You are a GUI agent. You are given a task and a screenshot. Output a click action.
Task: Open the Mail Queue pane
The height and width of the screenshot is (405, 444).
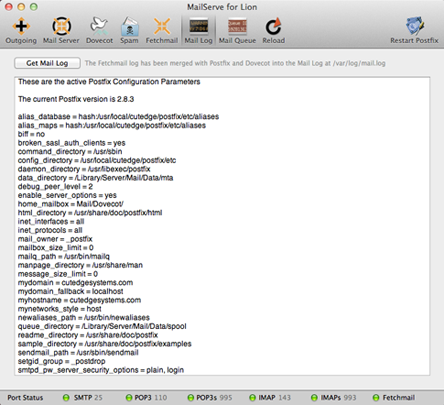237,30
